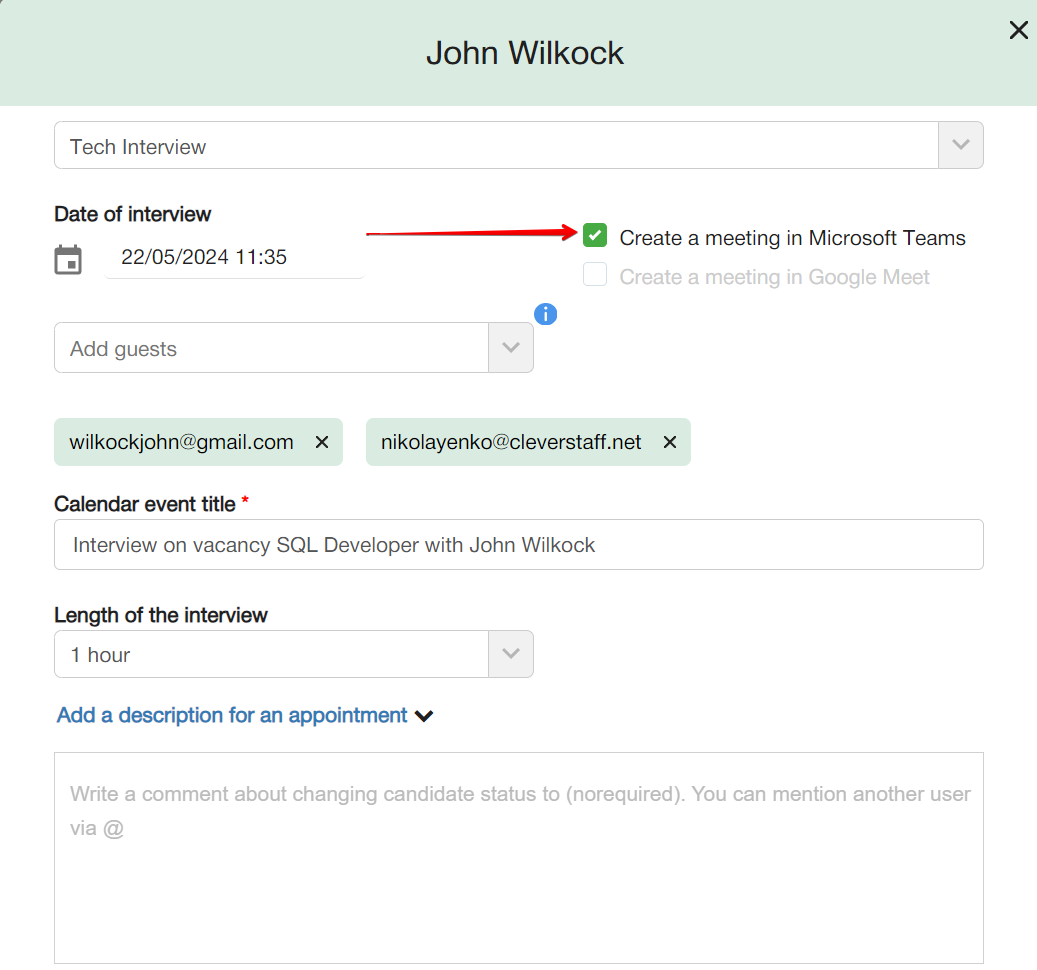The image size is (1037, 970).
Task: Remove nikolayenko@cleverstaff.net from guests
Action: point(670,442)
